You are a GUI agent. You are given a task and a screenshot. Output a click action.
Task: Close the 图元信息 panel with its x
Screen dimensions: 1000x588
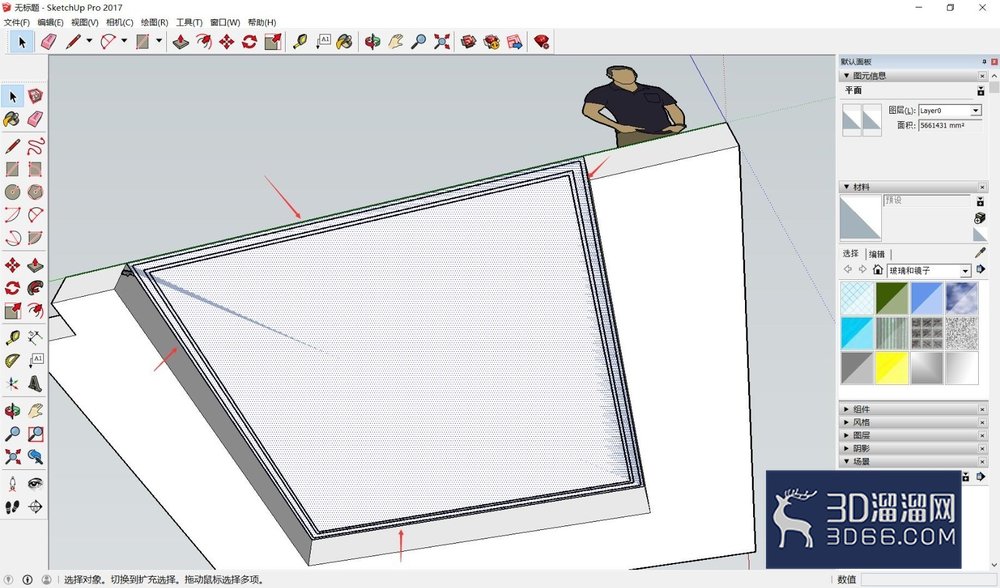tap(982, 76)
